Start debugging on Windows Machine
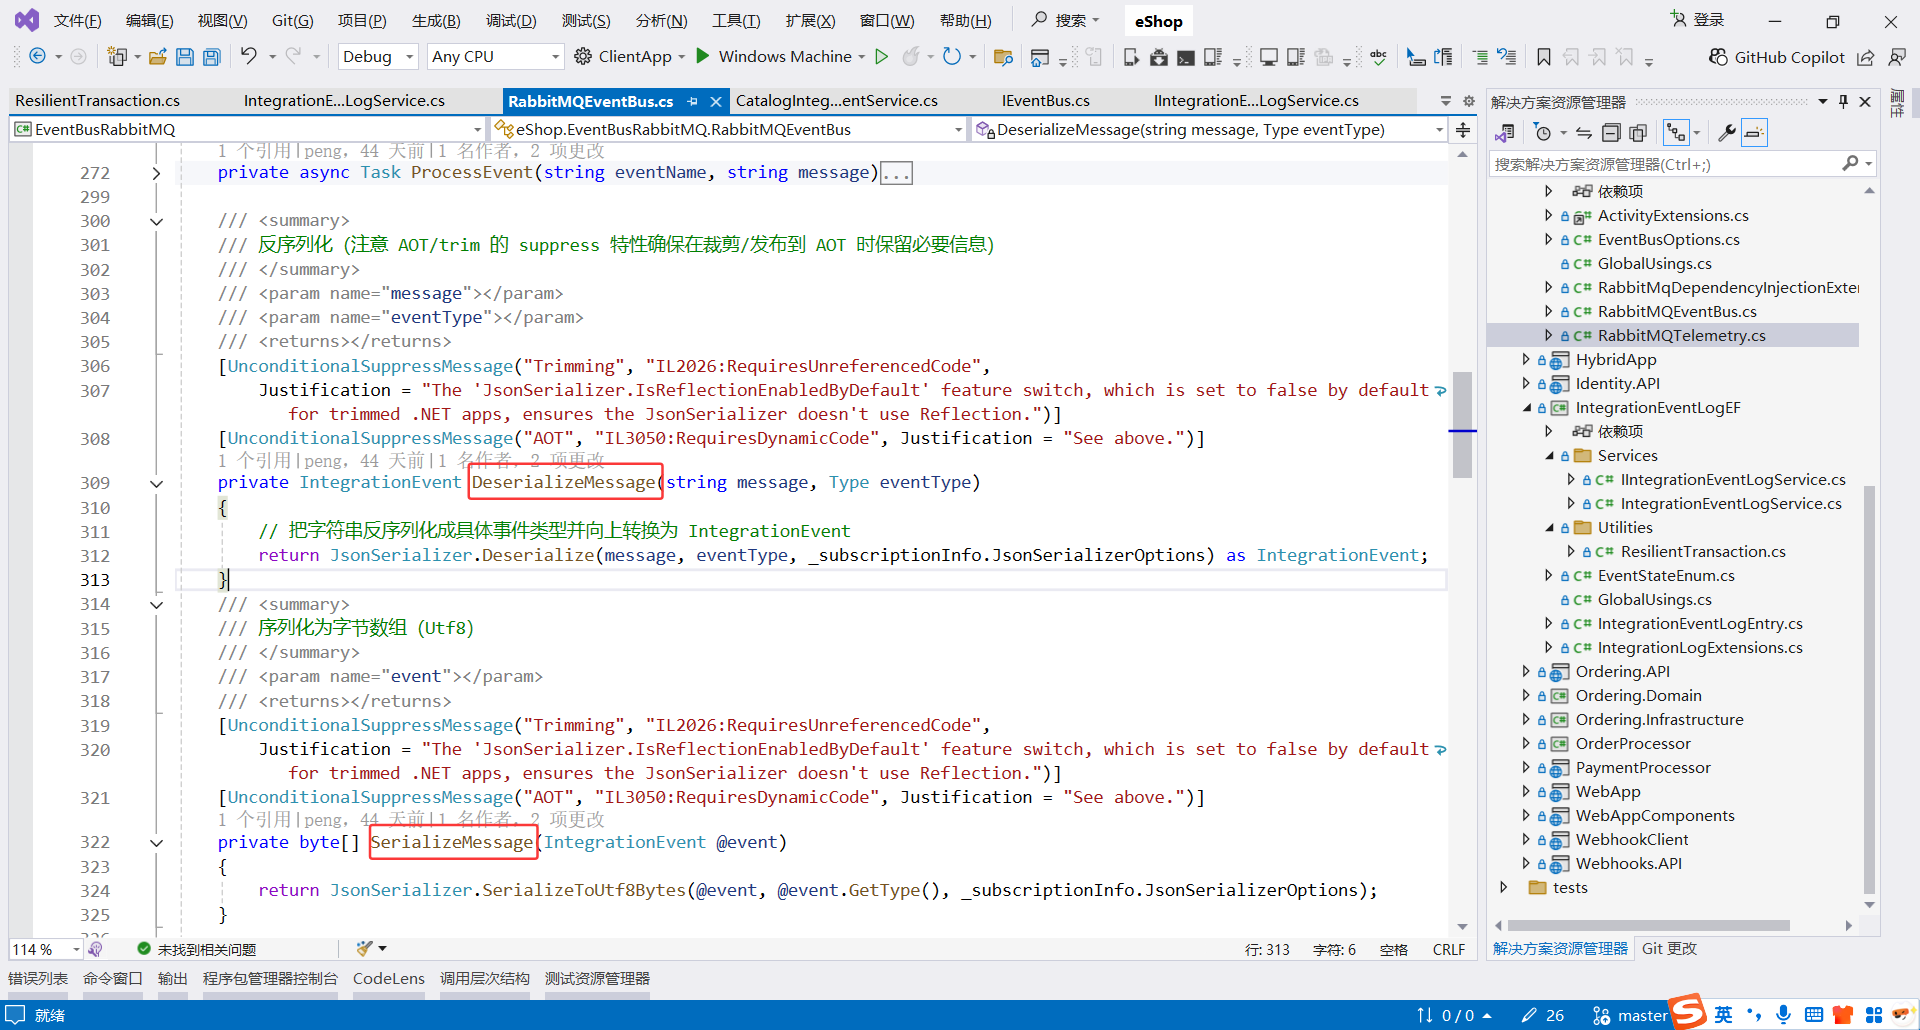This screenshot has height=1030, width=1920. click(x=774, y=57)
